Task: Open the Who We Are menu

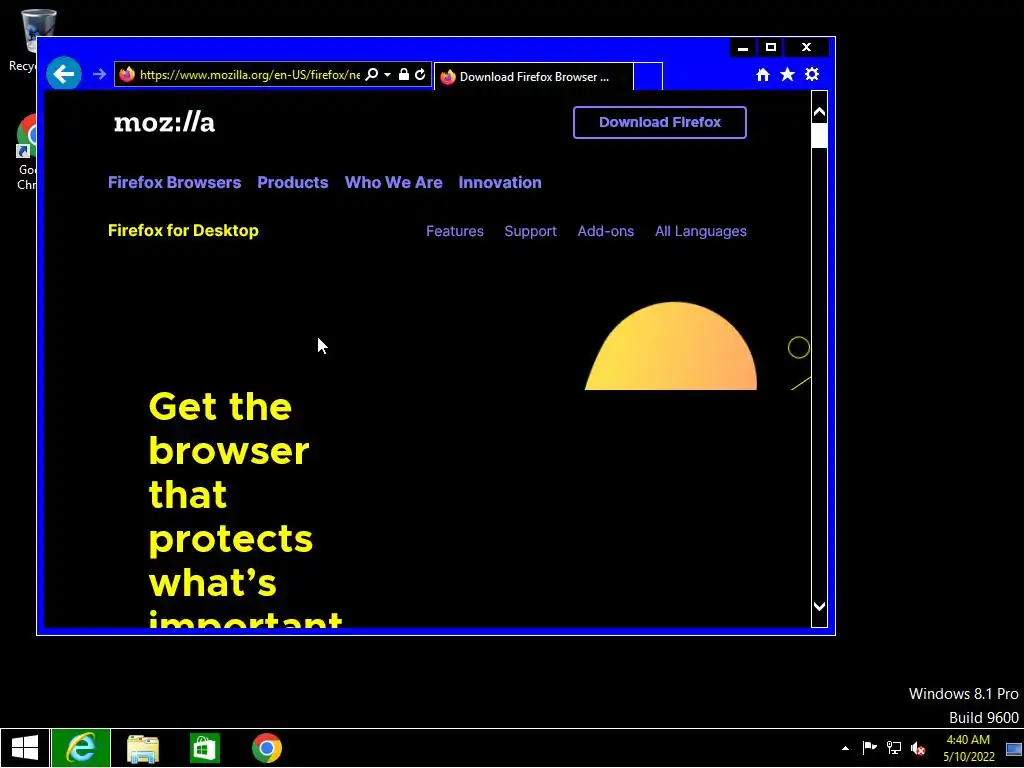Action: click(x=394, y=182)
